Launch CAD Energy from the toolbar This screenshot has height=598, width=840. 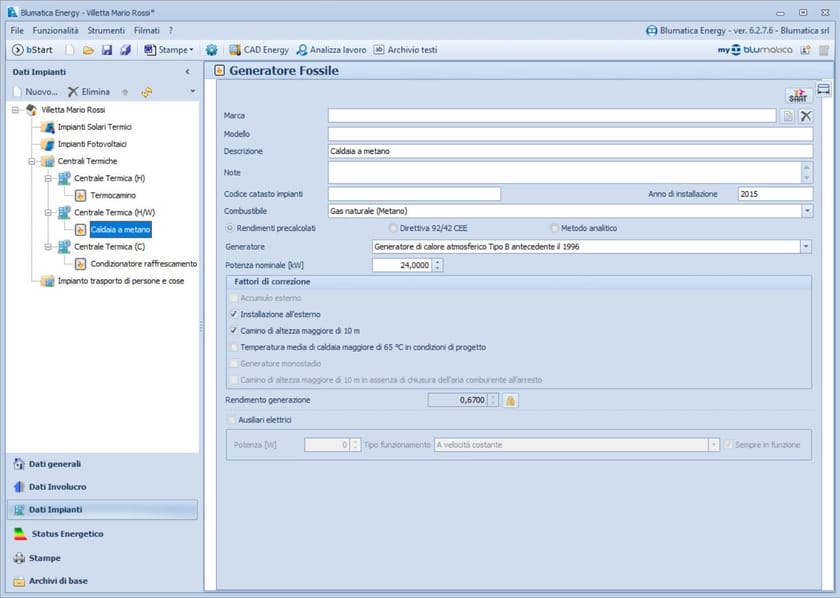258,50
